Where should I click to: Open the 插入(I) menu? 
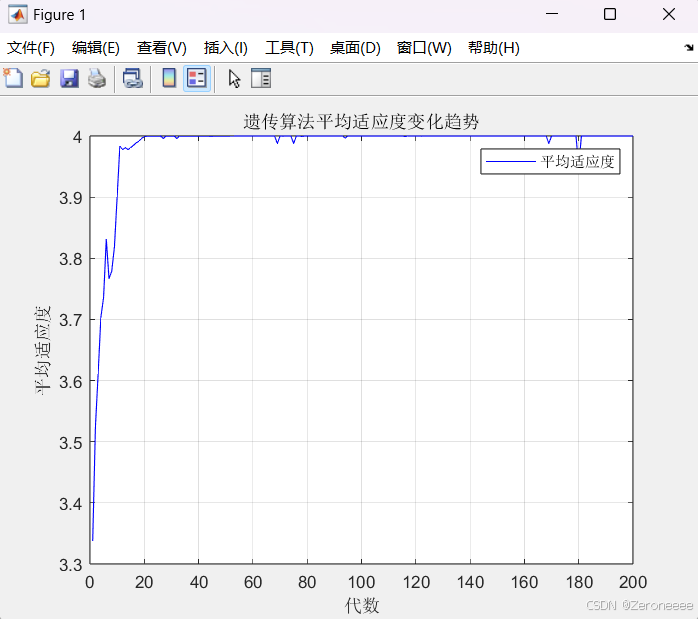226,48
